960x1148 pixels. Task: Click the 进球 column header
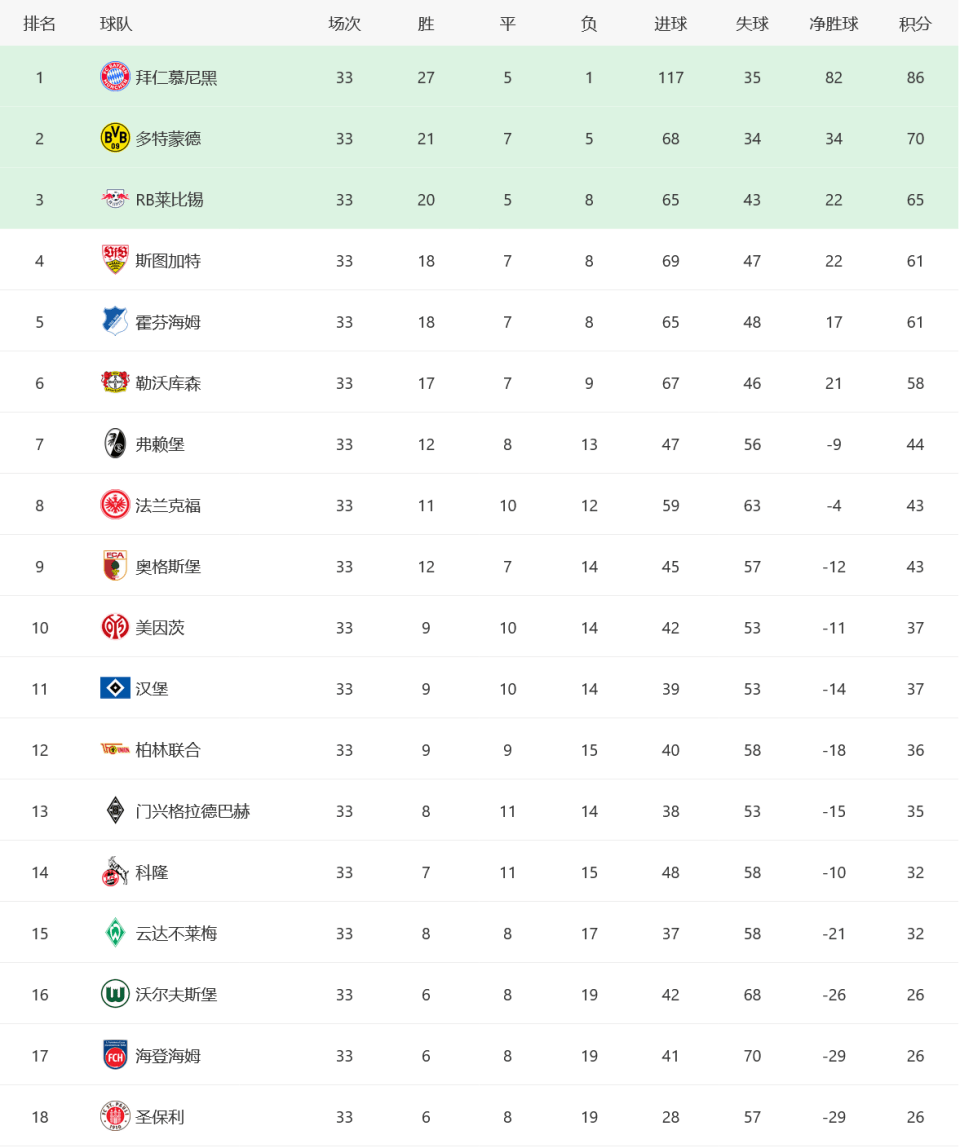671,24
